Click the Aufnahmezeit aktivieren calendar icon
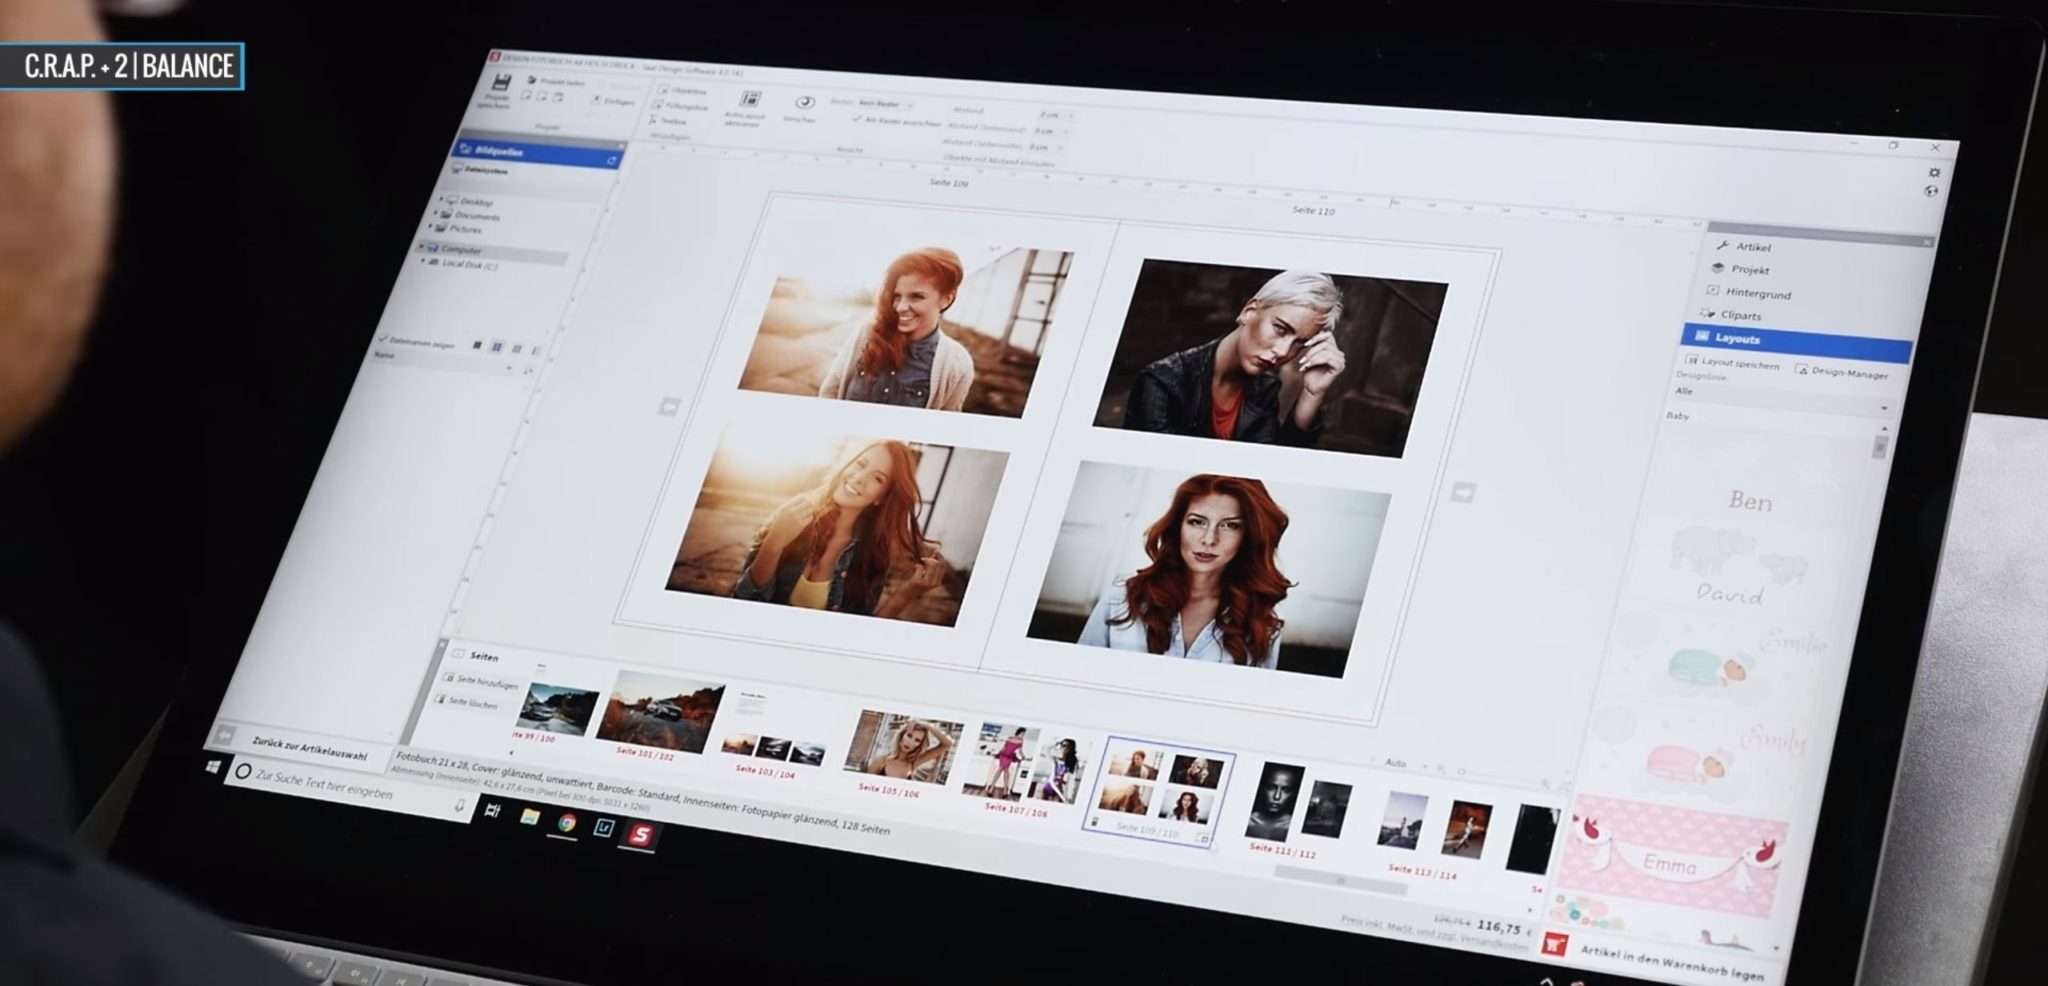Viewport: 2048px width, 986px height. [750, 98]
